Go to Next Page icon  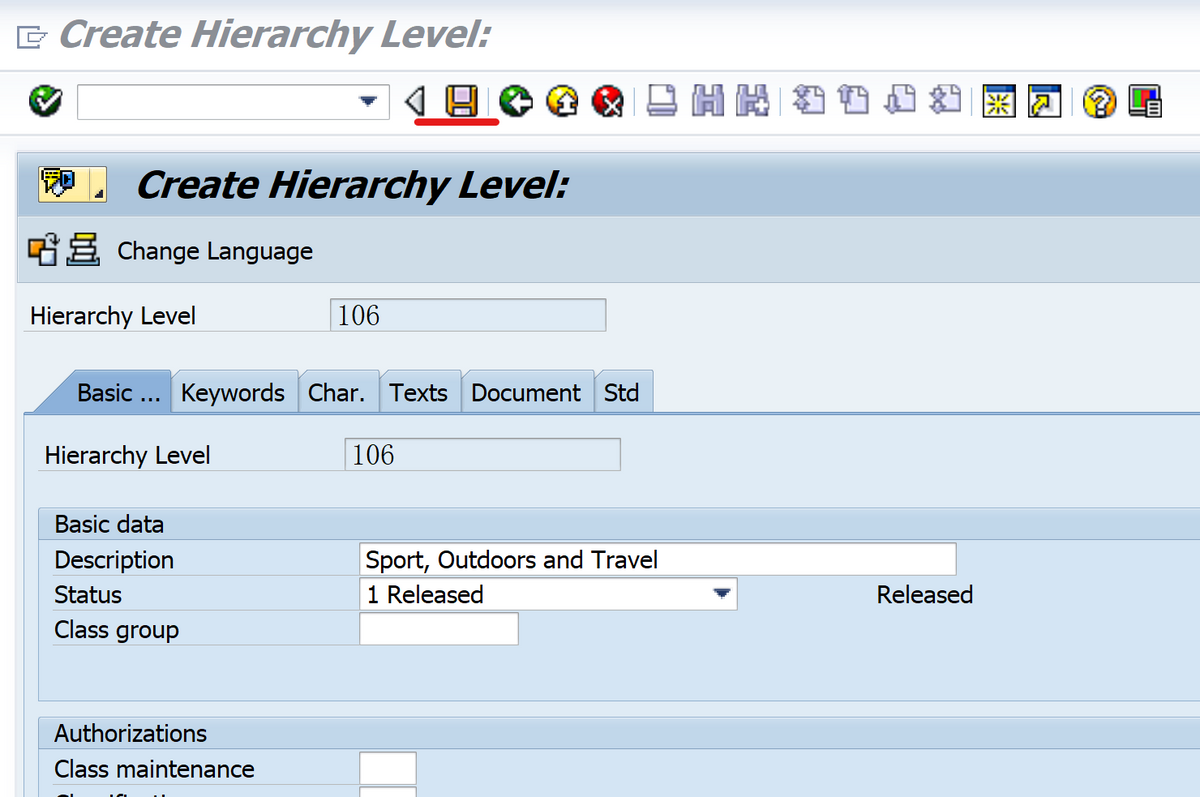[x=900, y=101]
